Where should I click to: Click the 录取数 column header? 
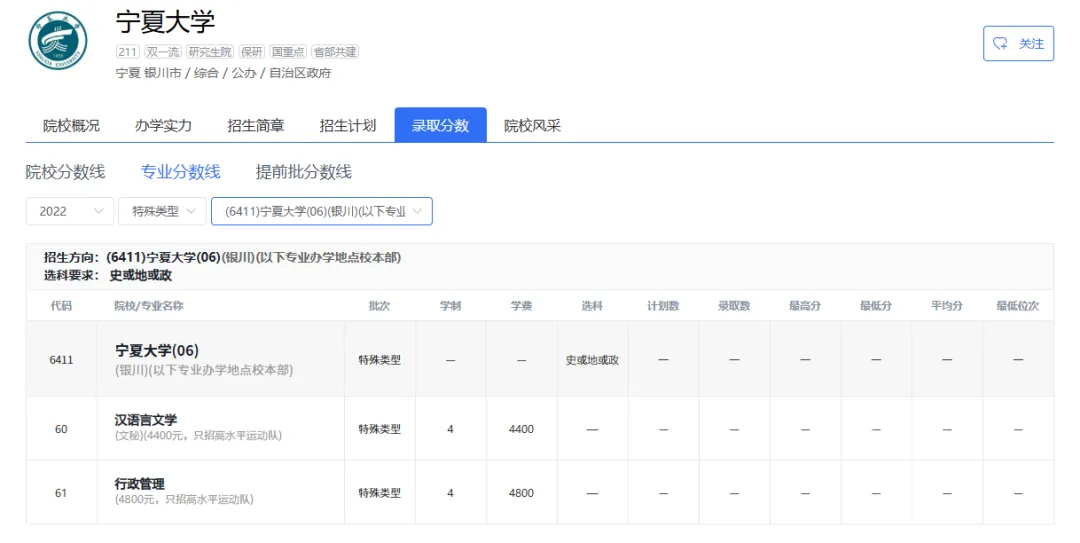(734, 305)
